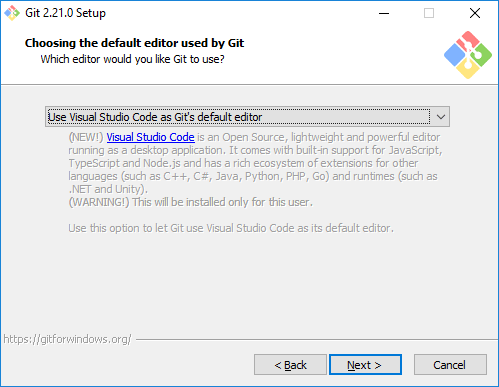Continue setup with the Next button
Screen dimensions: 499x387
point(365,365)
